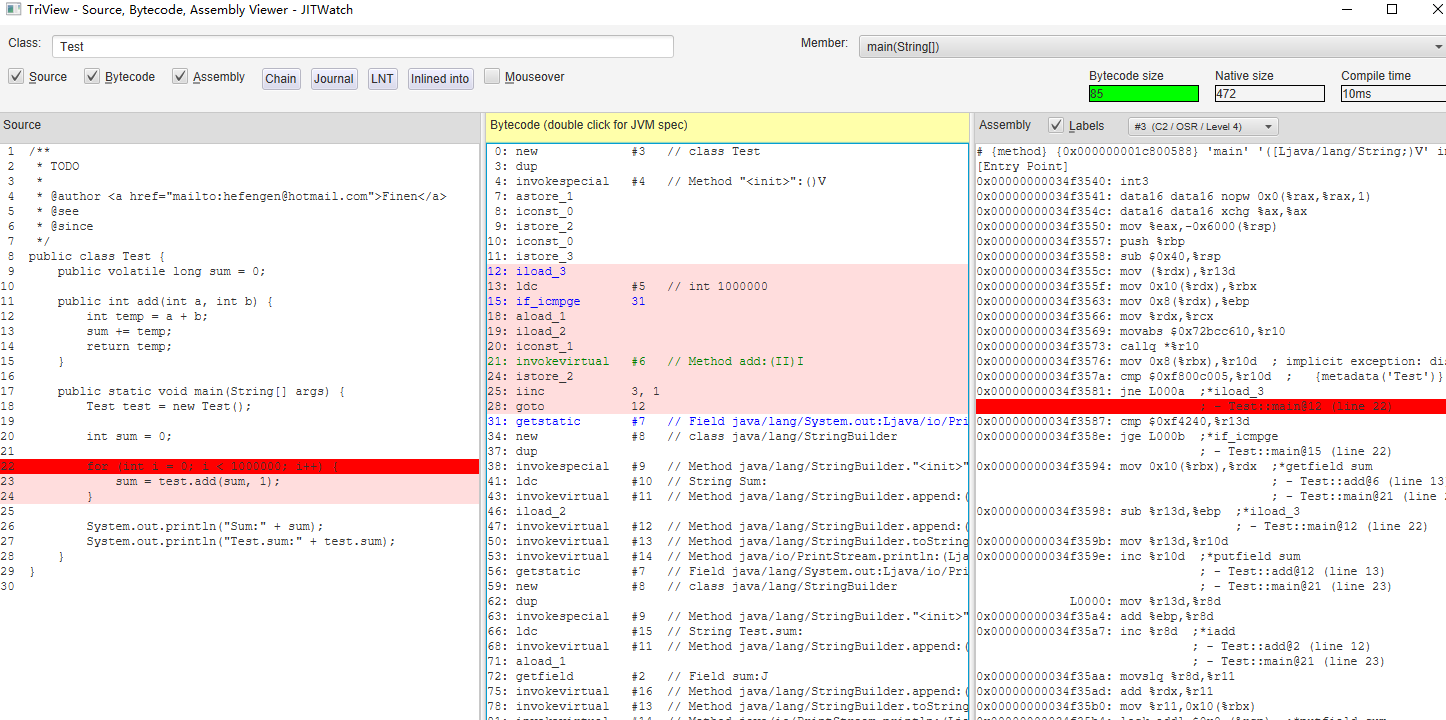The image size is (1446, 720).
Task: Select bytecode line '28: goto 12'
Action: point(727,406)
